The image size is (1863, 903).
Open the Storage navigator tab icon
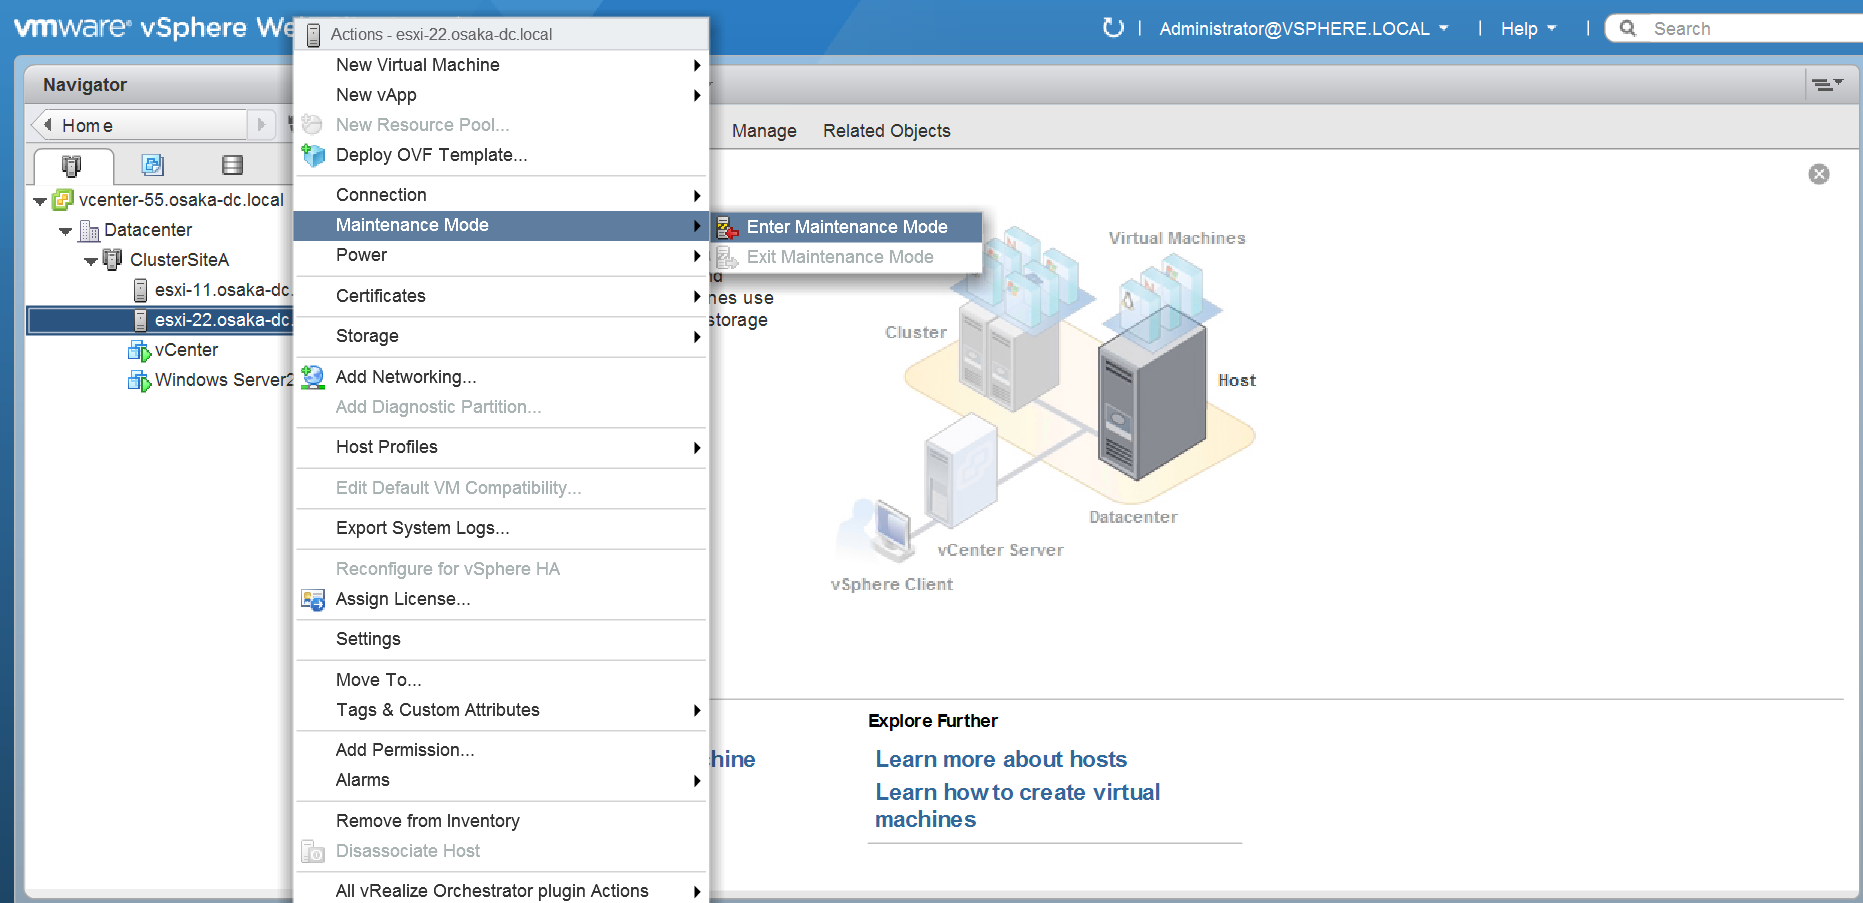tap(232, 165)
